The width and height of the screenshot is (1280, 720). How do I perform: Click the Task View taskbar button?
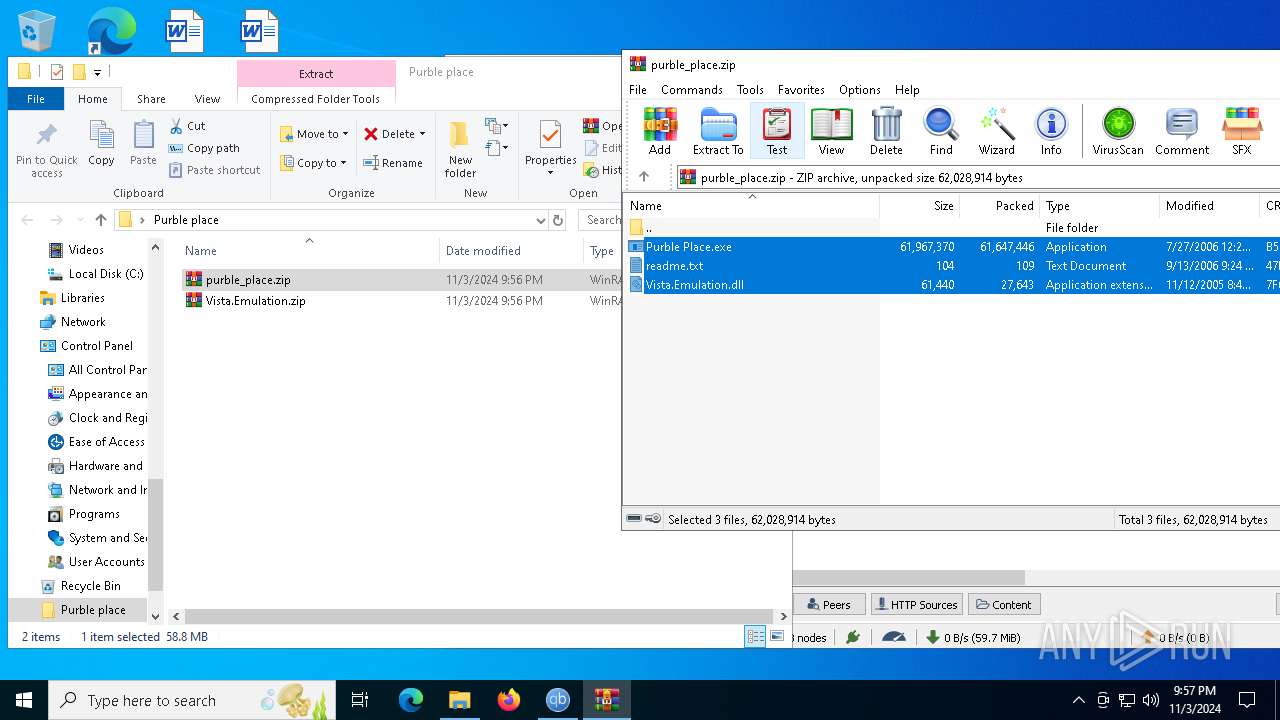coord(360,700)
